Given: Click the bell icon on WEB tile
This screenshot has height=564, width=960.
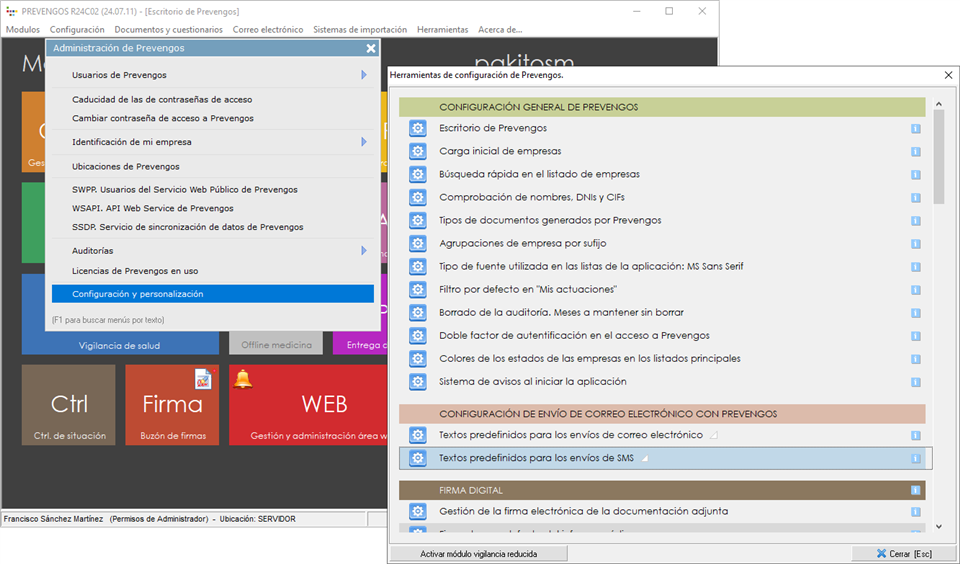Looking at the screenshot, I should pyautogui.click(x=243, y=379).
